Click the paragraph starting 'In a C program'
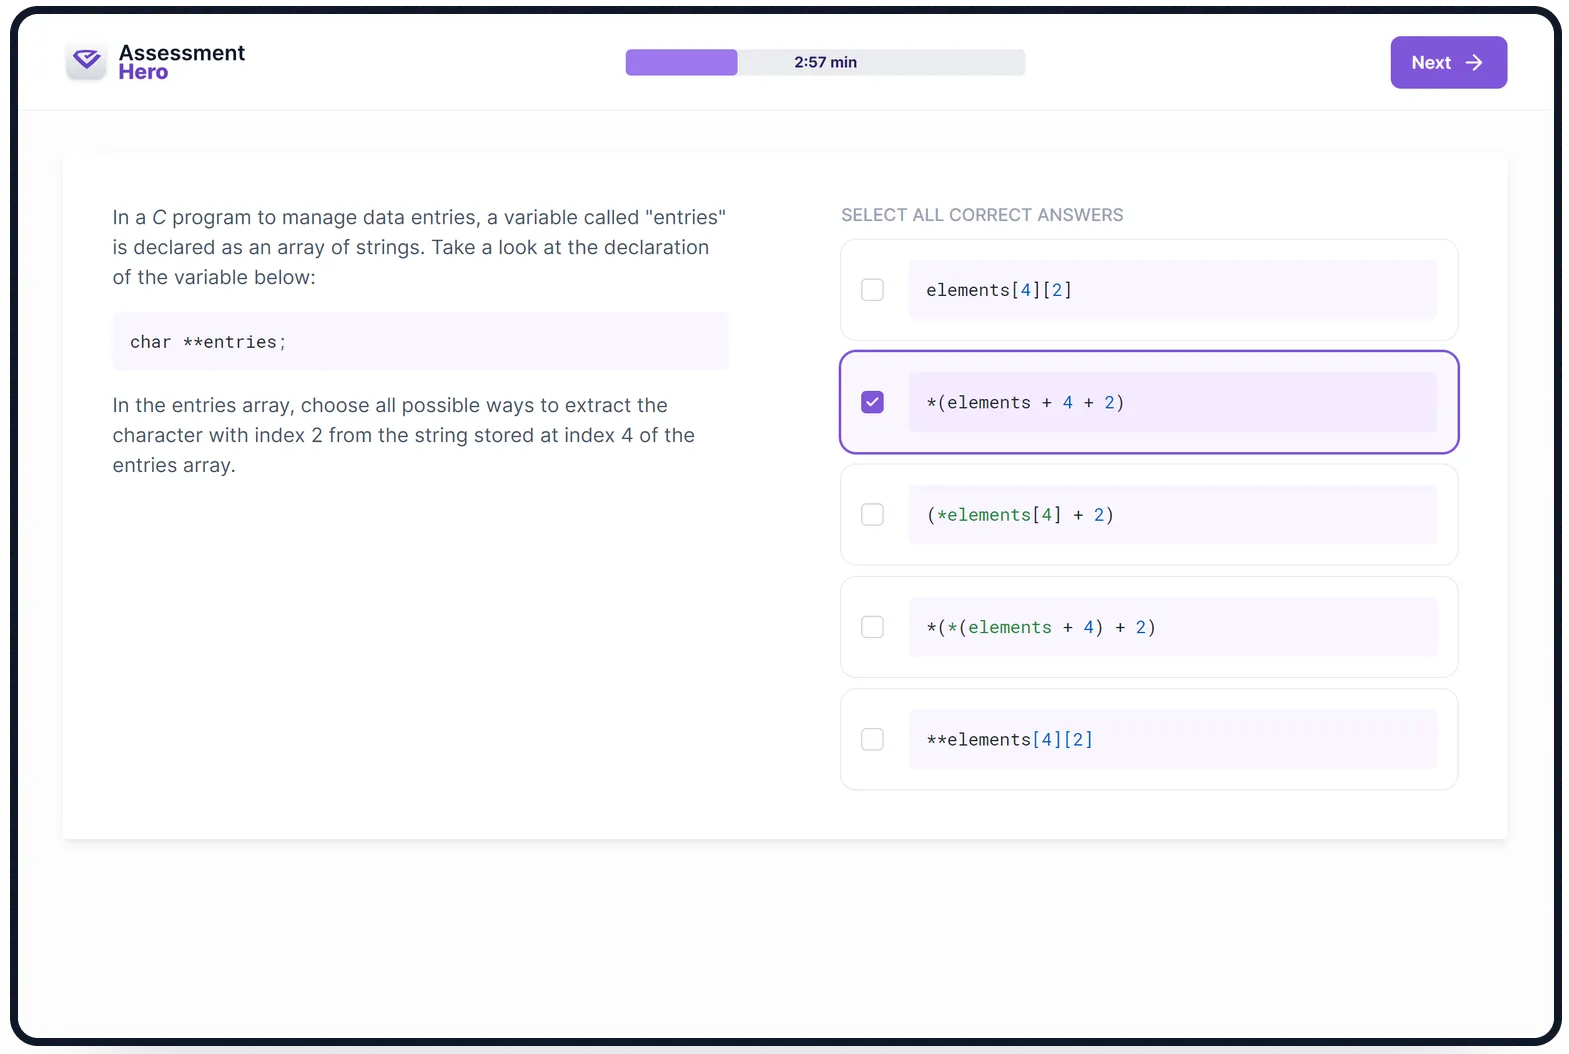This screenshot has width=1569, height=1054. pyautogui.click(x=419, y=247)
